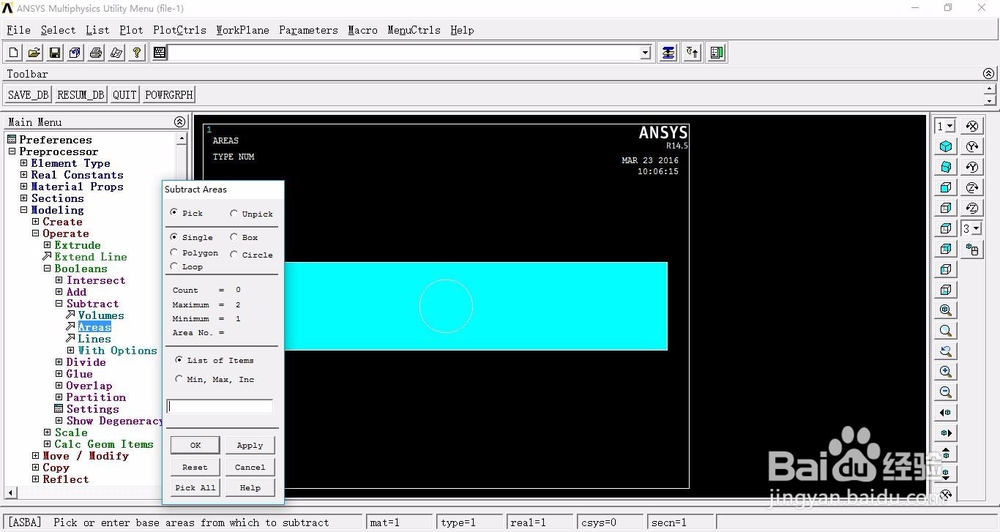1000x532 pixels.
Task: Expand the Material Props tree node
Action: (x=24, y=187)
